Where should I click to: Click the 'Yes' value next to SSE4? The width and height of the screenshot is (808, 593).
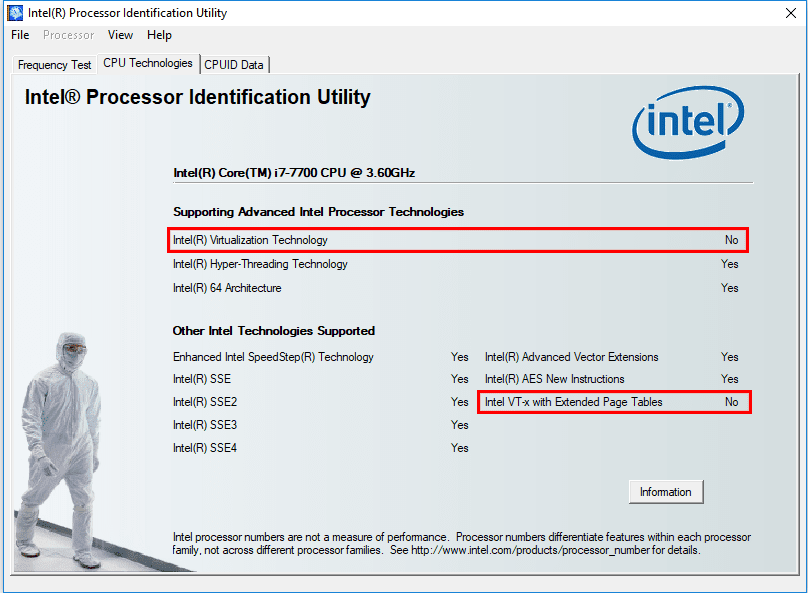point(459,448)
